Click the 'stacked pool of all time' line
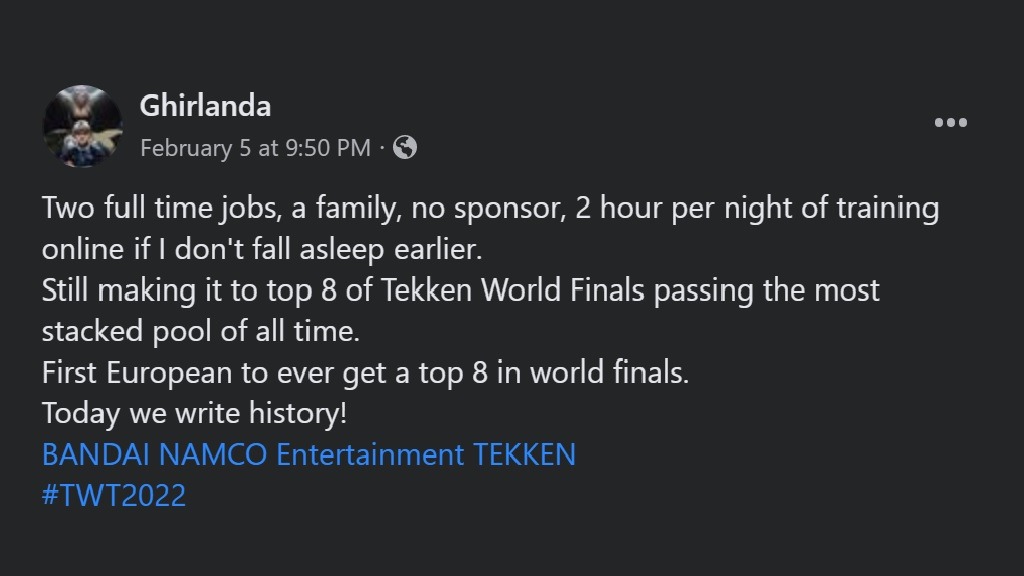The height and width of the screenshot is (576, 1024). point(199,332)
